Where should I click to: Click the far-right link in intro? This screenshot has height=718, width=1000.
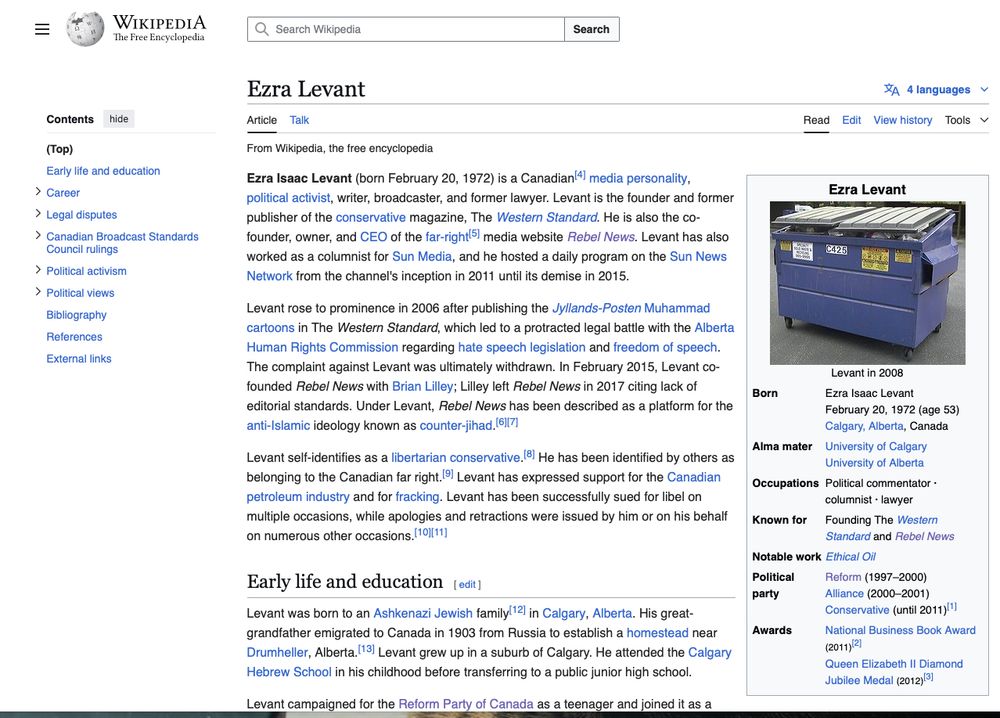(446, 237)
